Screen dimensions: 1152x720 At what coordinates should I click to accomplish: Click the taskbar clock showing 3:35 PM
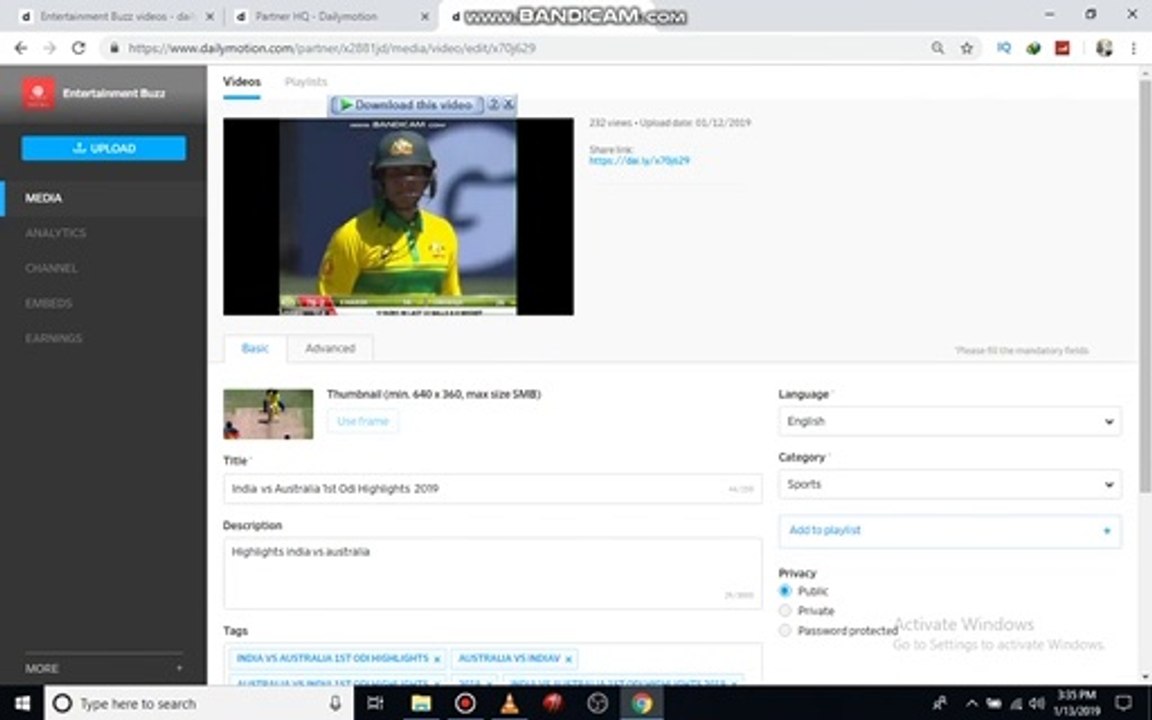point(1077,703)
